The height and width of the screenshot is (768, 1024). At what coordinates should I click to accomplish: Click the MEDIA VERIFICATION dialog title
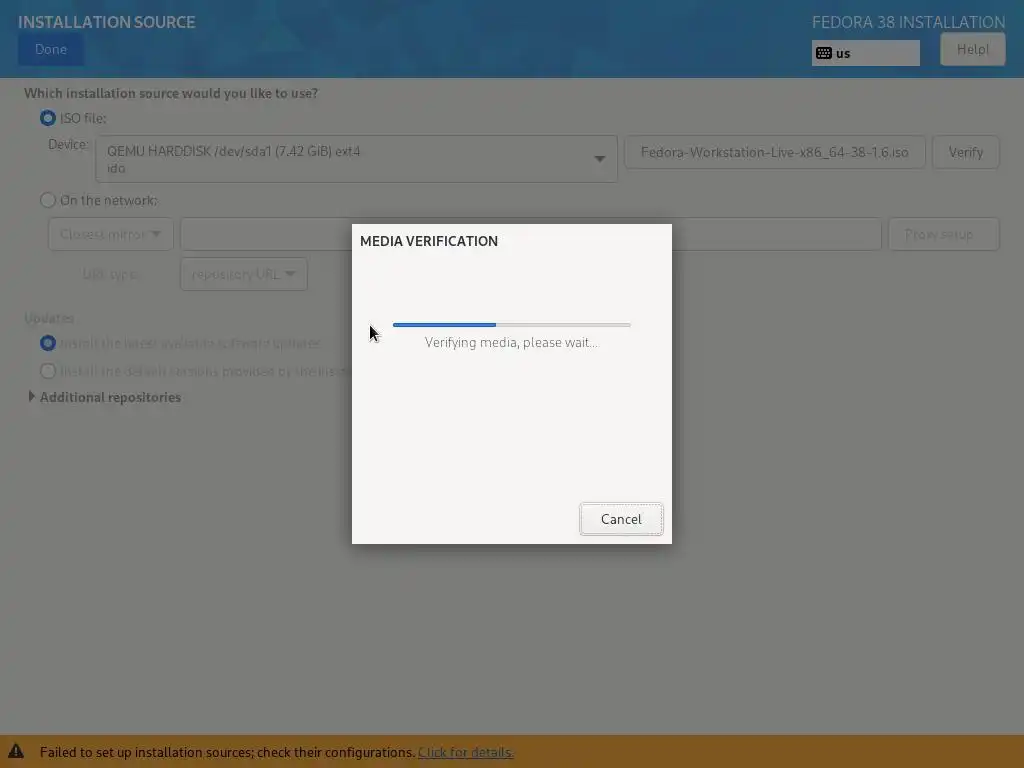429,241
